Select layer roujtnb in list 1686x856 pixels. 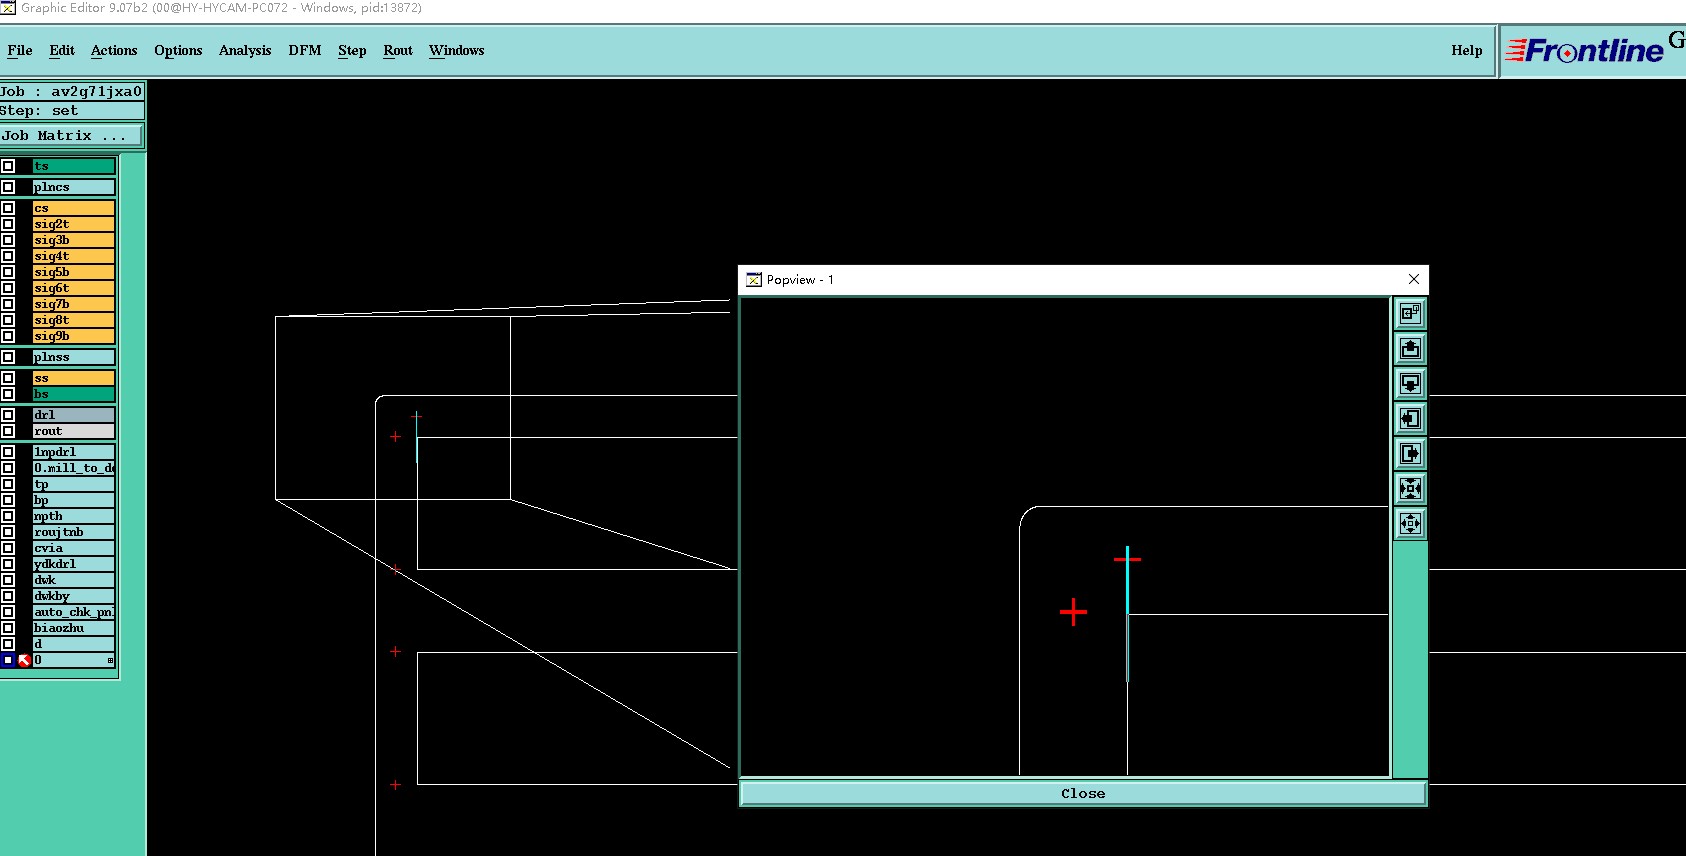[74, 532]
